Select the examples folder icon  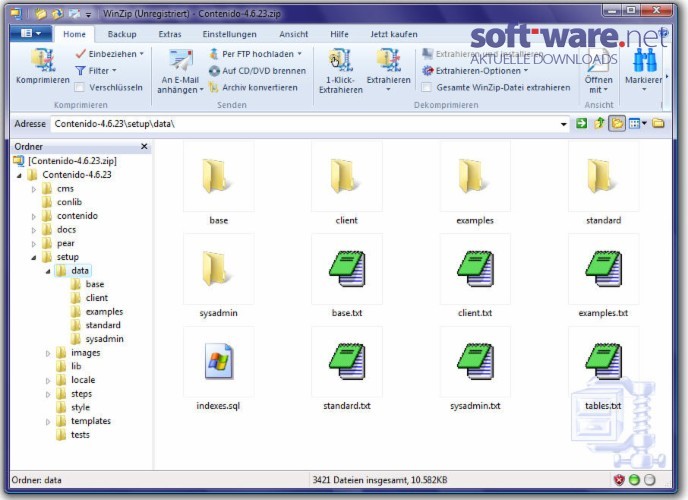pos(474,176)
